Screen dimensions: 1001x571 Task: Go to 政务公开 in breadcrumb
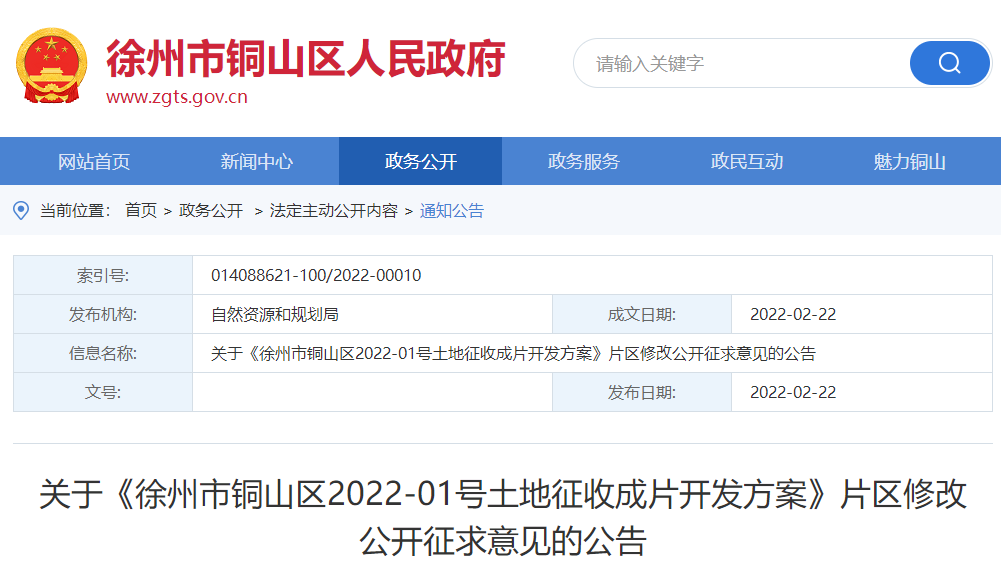(x=211, y=211)
